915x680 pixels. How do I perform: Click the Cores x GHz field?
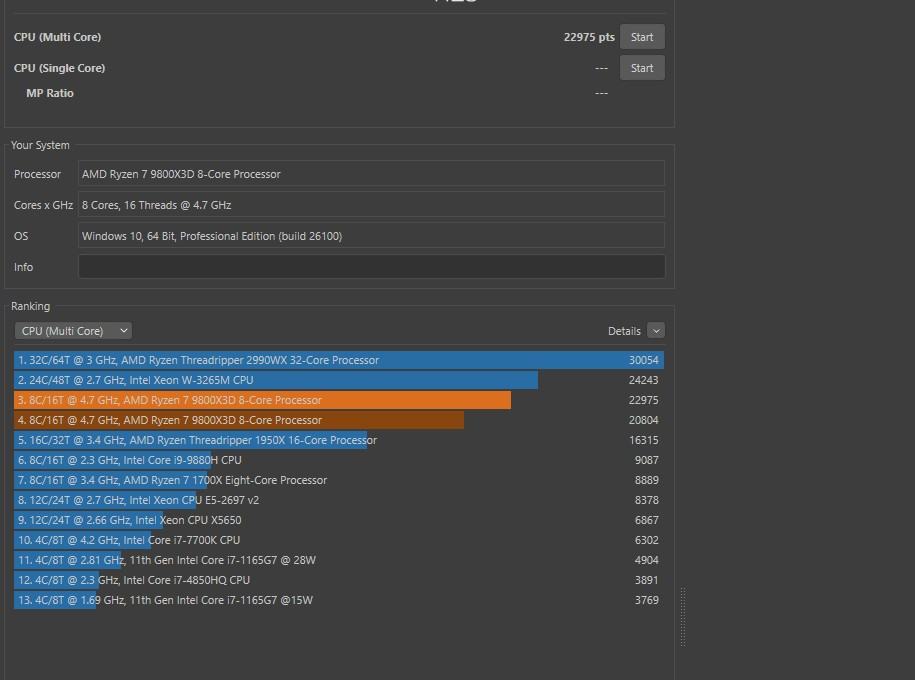372,205
